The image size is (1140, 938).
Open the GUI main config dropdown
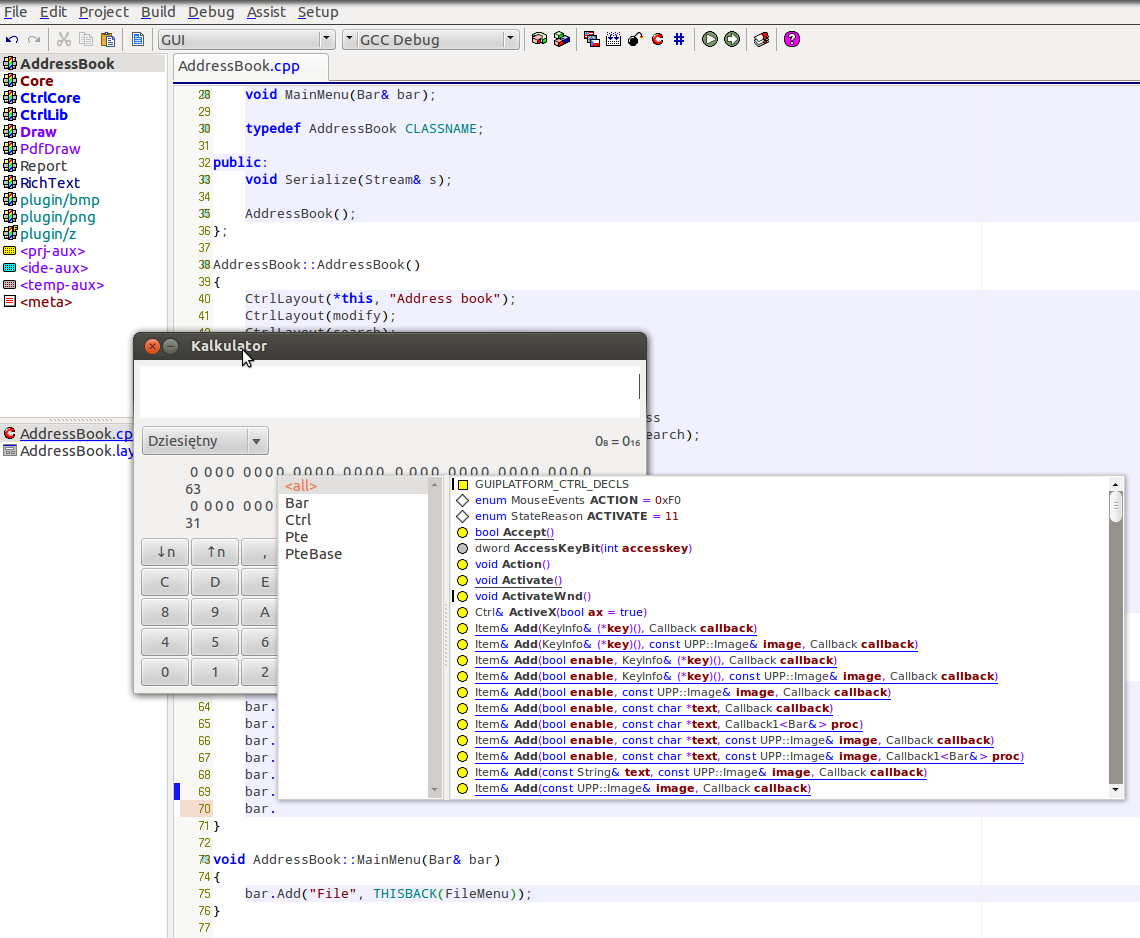click(x=326, y=40)
